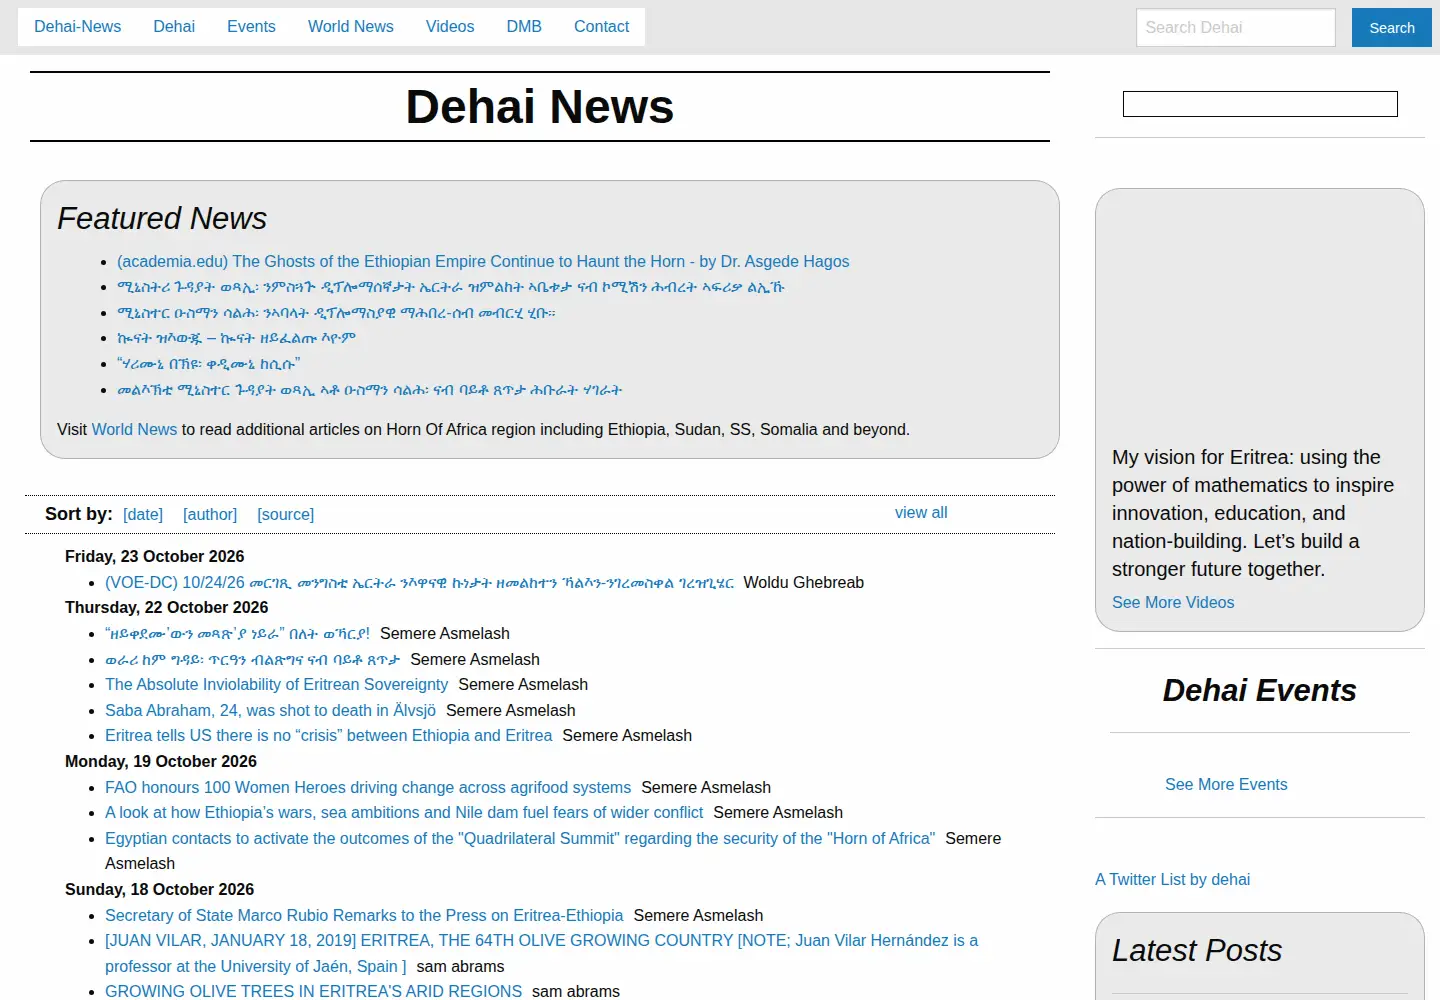
Task: Click the See More Videos link
Action: (1173, 603)
